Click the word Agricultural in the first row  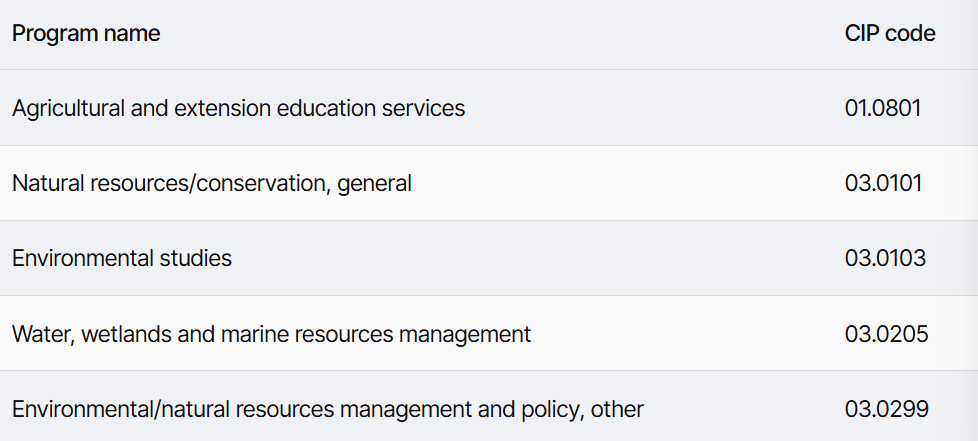(x=69, y=109)
